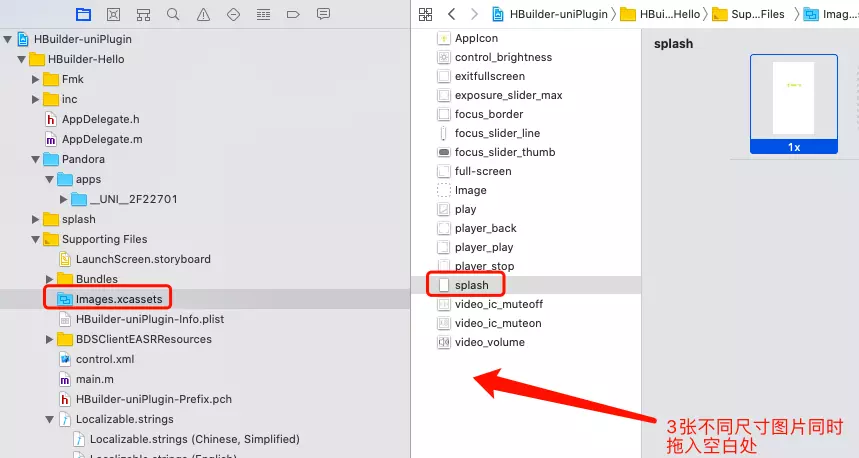Collapse the Supporting Files group

(36, 240)
